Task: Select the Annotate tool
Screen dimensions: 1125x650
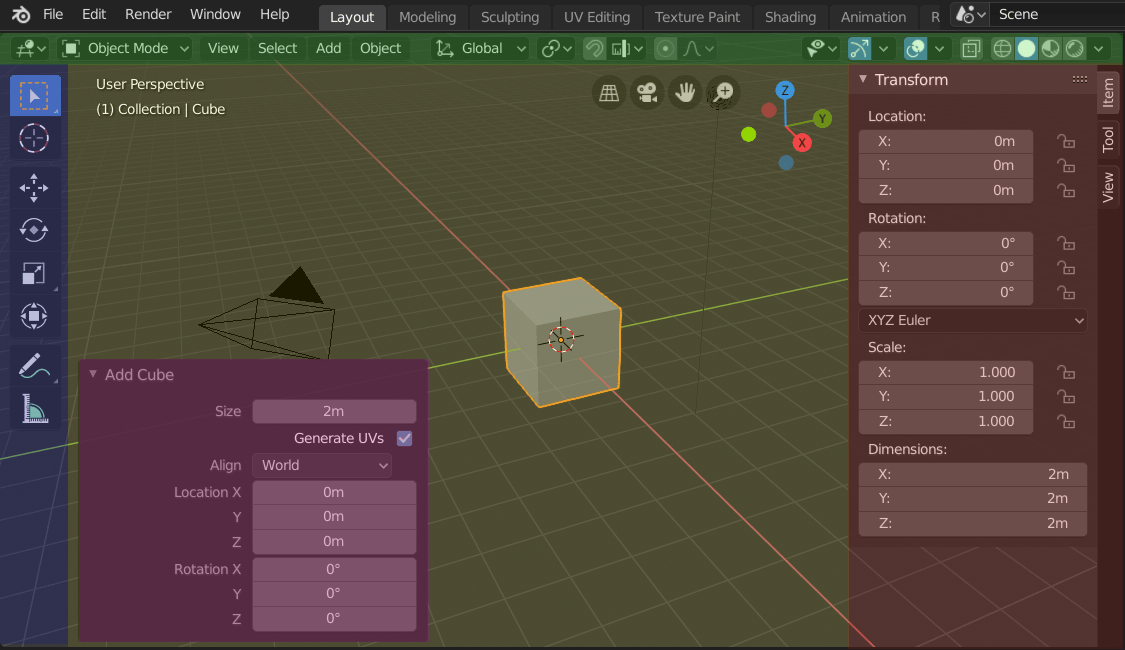Action: (x=34, y=367)
